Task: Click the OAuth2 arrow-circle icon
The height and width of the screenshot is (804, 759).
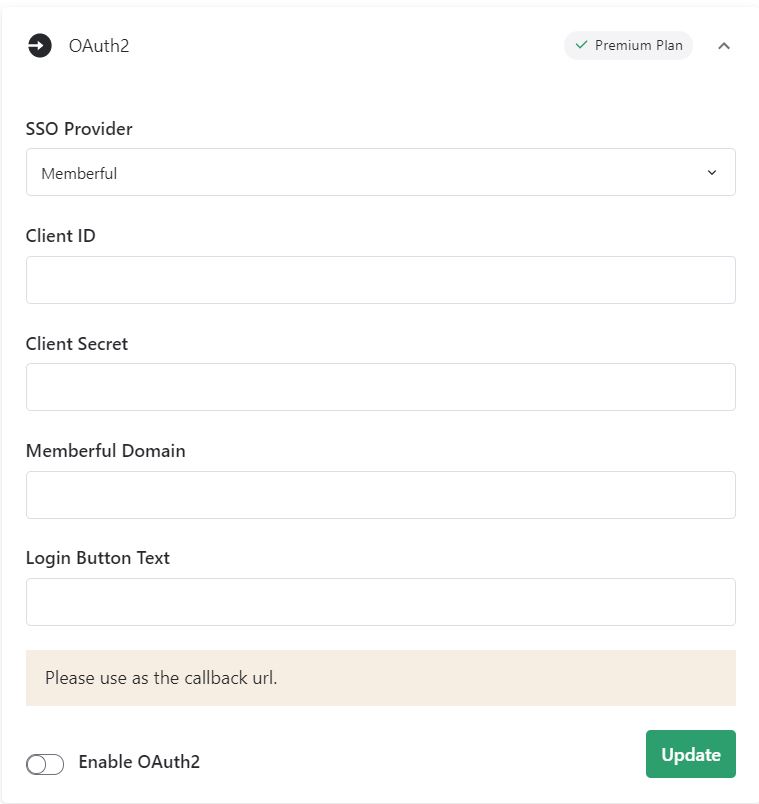Action: coord(39,46)
